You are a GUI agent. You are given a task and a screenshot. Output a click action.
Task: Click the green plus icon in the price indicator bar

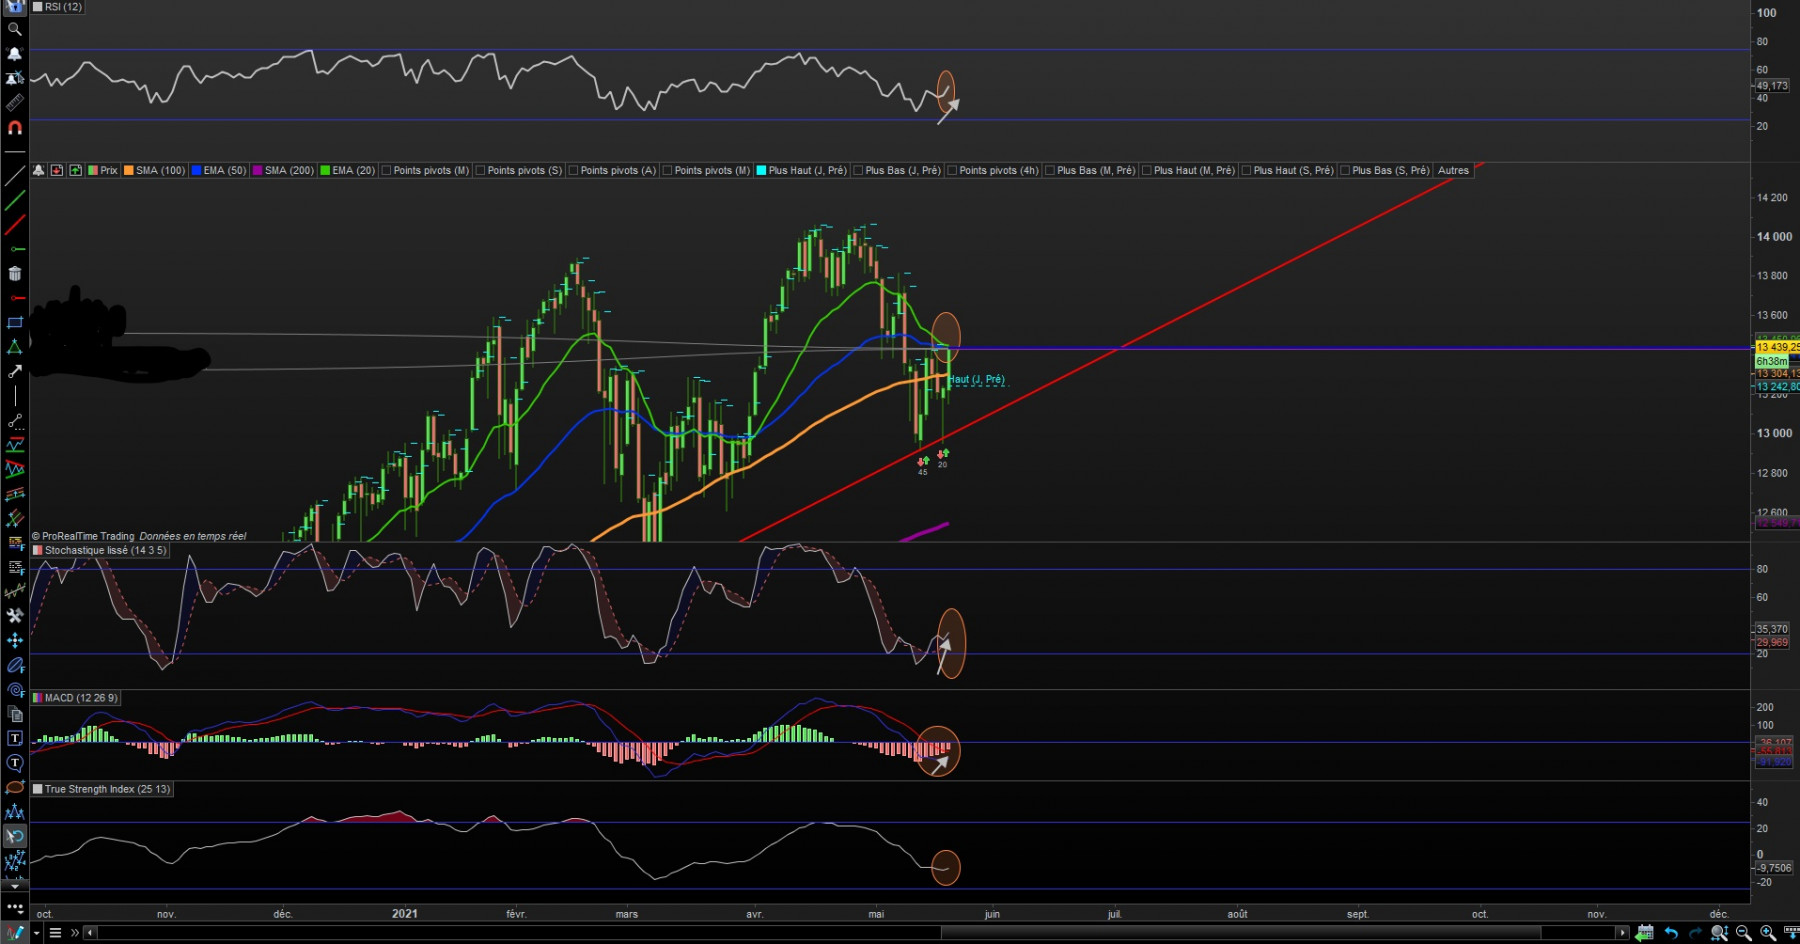75,170
